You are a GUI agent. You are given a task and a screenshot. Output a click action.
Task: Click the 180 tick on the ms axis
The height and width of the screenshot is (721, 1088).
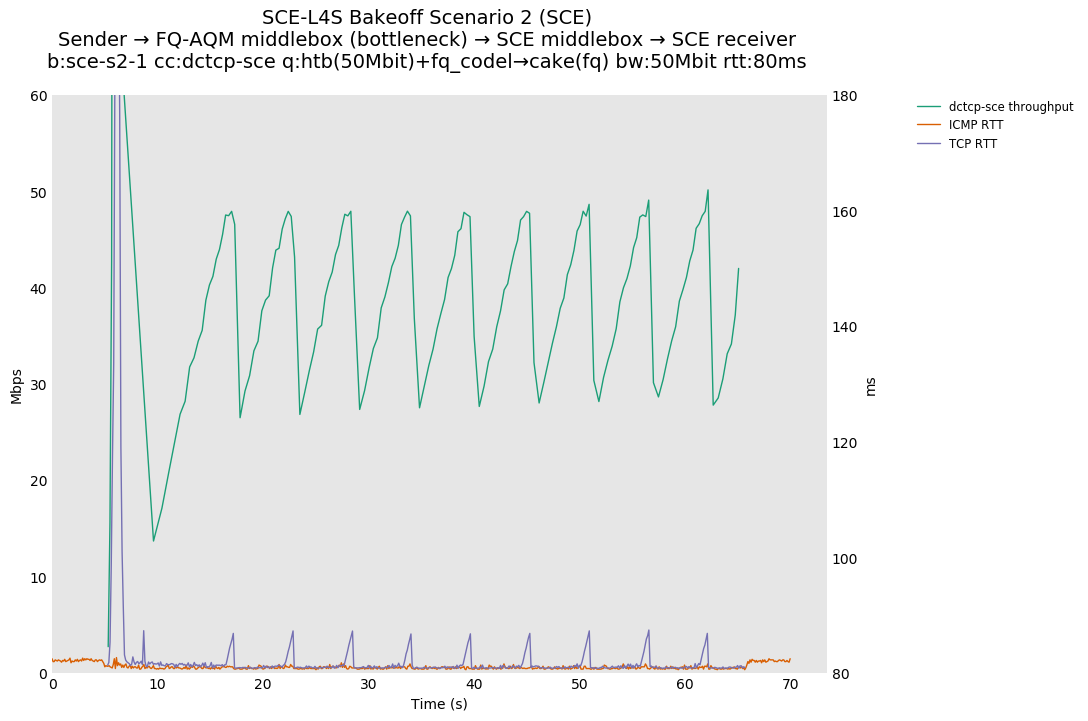tap(847, 96)
